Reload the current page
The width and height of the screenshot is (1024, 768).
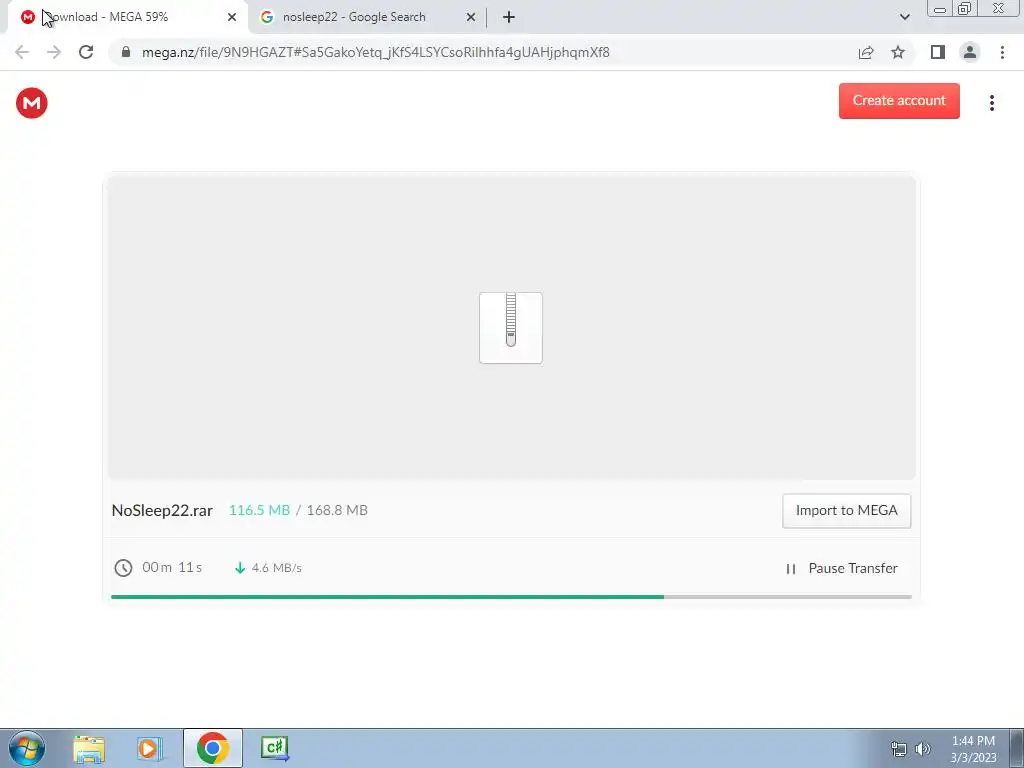pos(86,52)
